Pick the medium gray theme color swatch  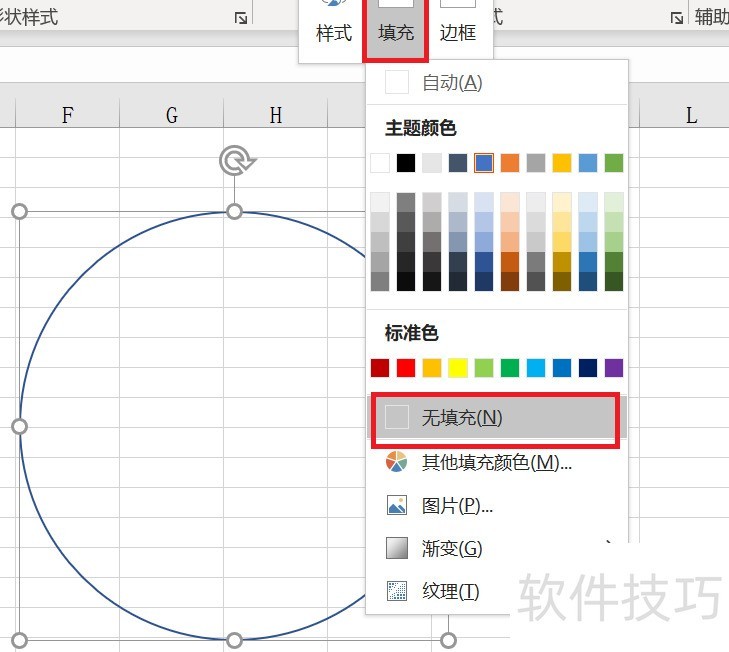click(x=536, y=163)
